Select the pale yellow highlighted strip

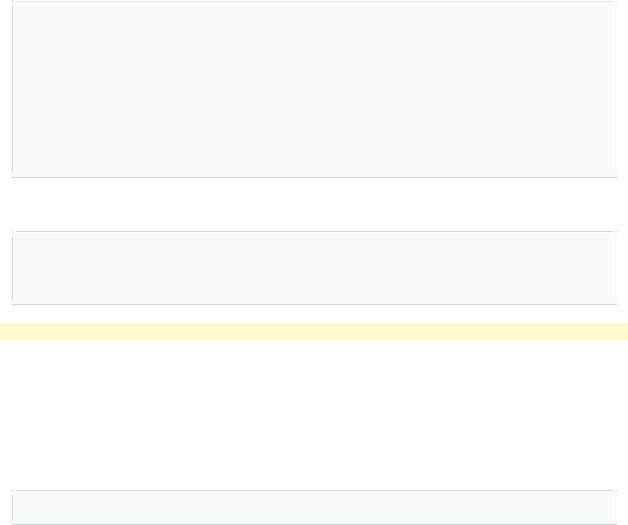click(314, 332)
